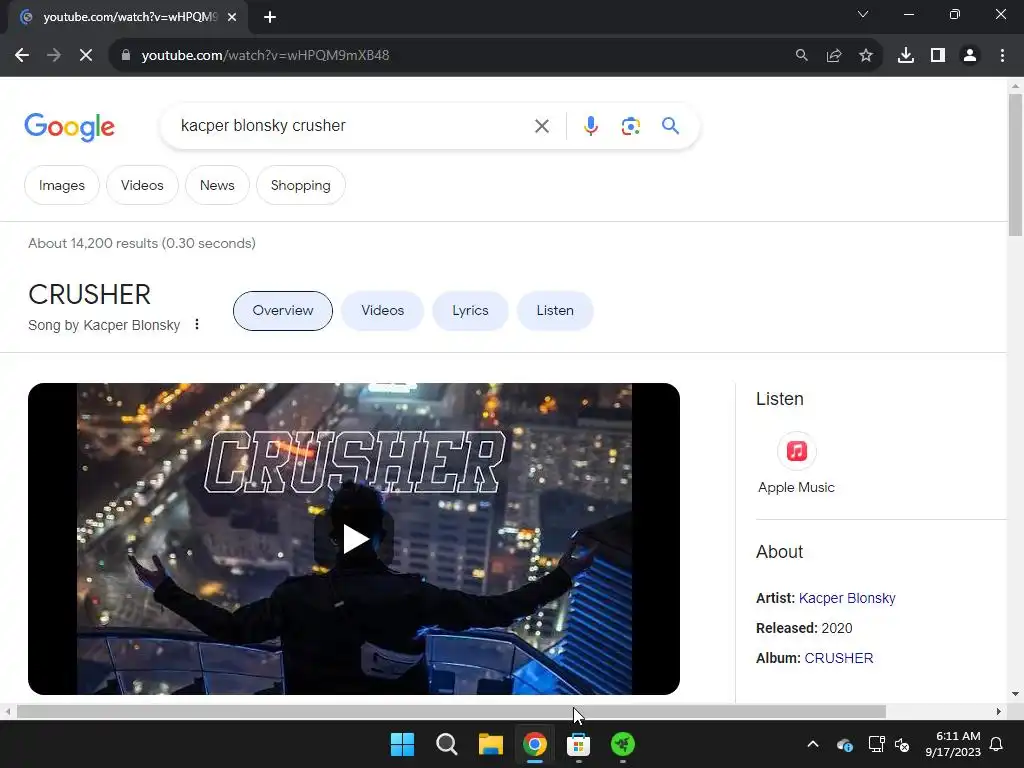The image size is (1024, 768).
Task: Click the vertical scrollbar thumb
Action: [x=1015, y=165]
